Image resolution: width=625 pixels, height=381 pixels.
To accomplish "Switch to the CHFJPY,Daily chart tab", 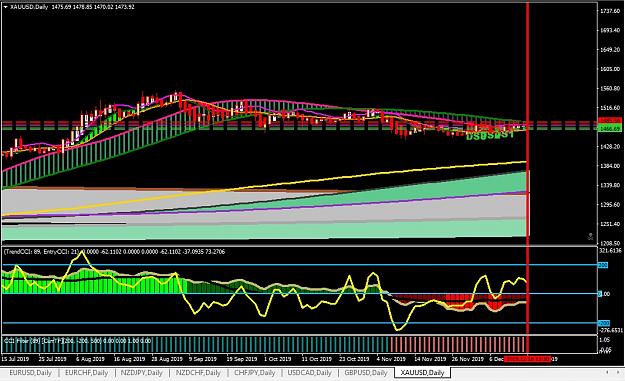I will 254,373.
